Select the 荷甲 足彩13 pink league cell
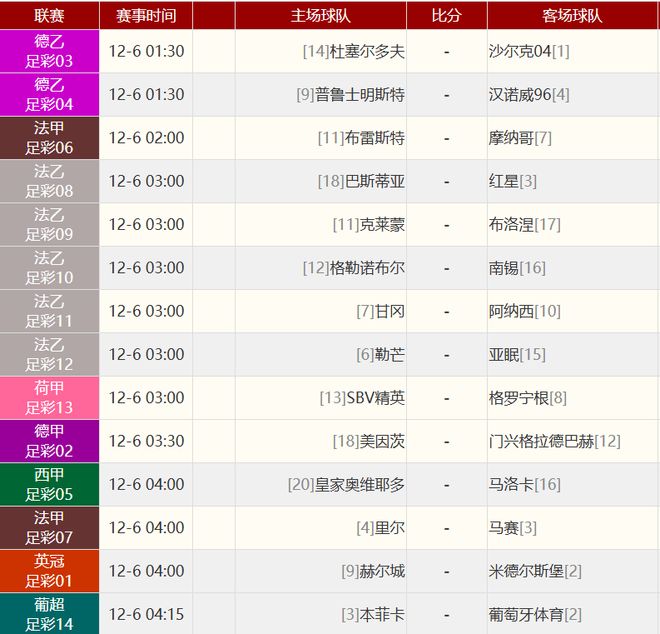This screenshot has width=660, height=634. pyautogui.click(x=49, y=398)
